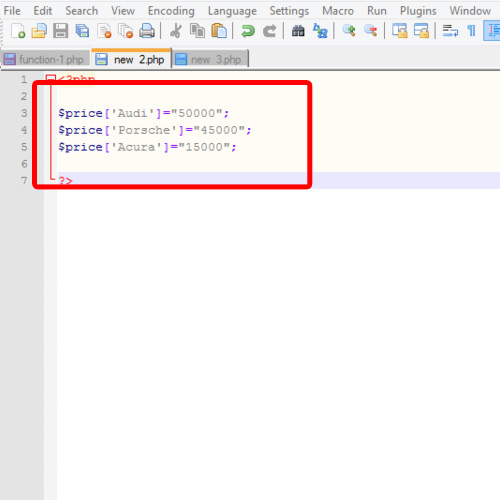Click the Save file icon
This screenshot has width=500, height=500.
click(60, 31)
